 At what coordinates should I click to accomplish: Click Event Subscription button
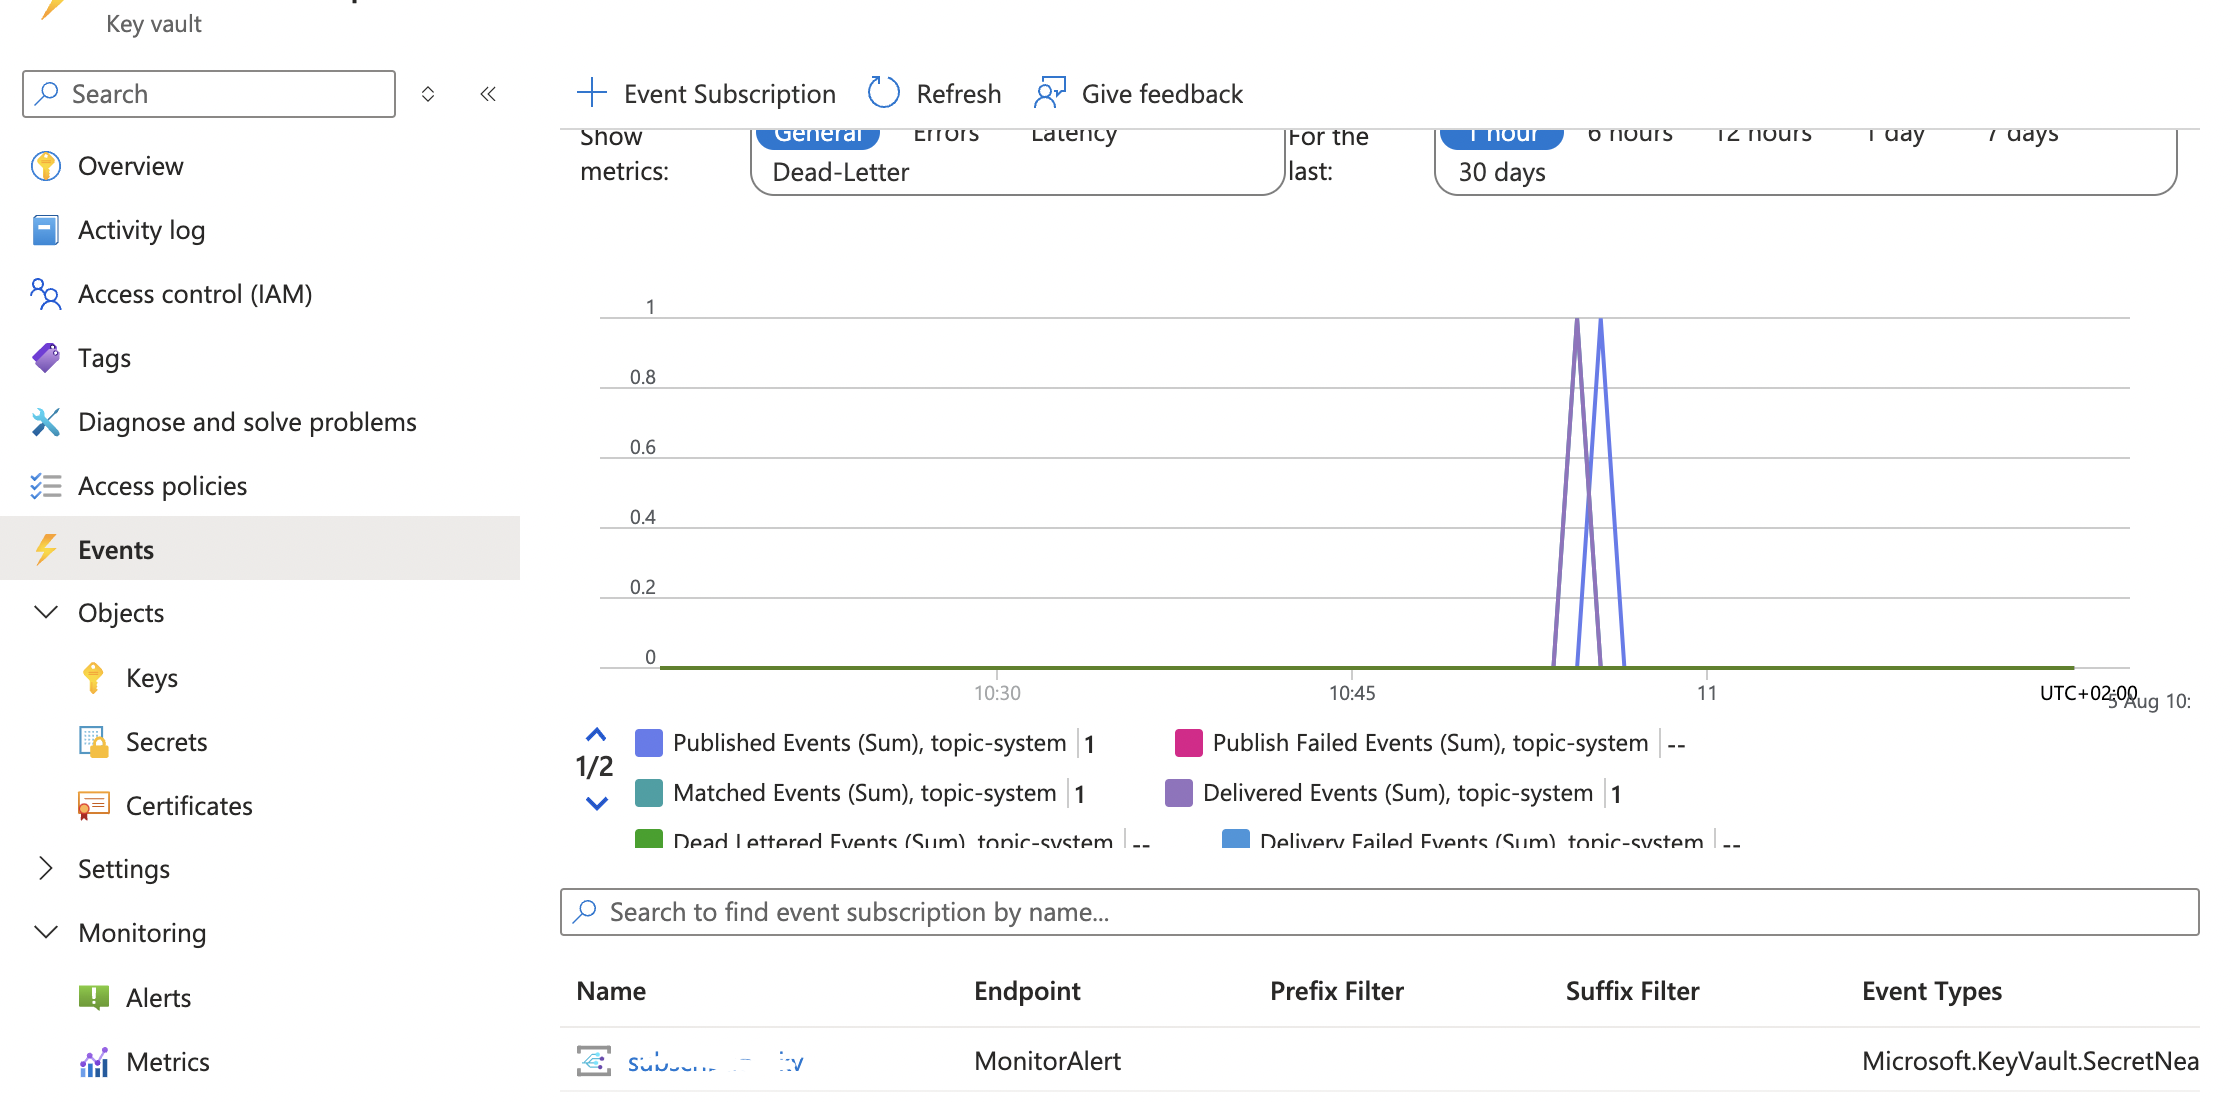[x=706, y=93]
